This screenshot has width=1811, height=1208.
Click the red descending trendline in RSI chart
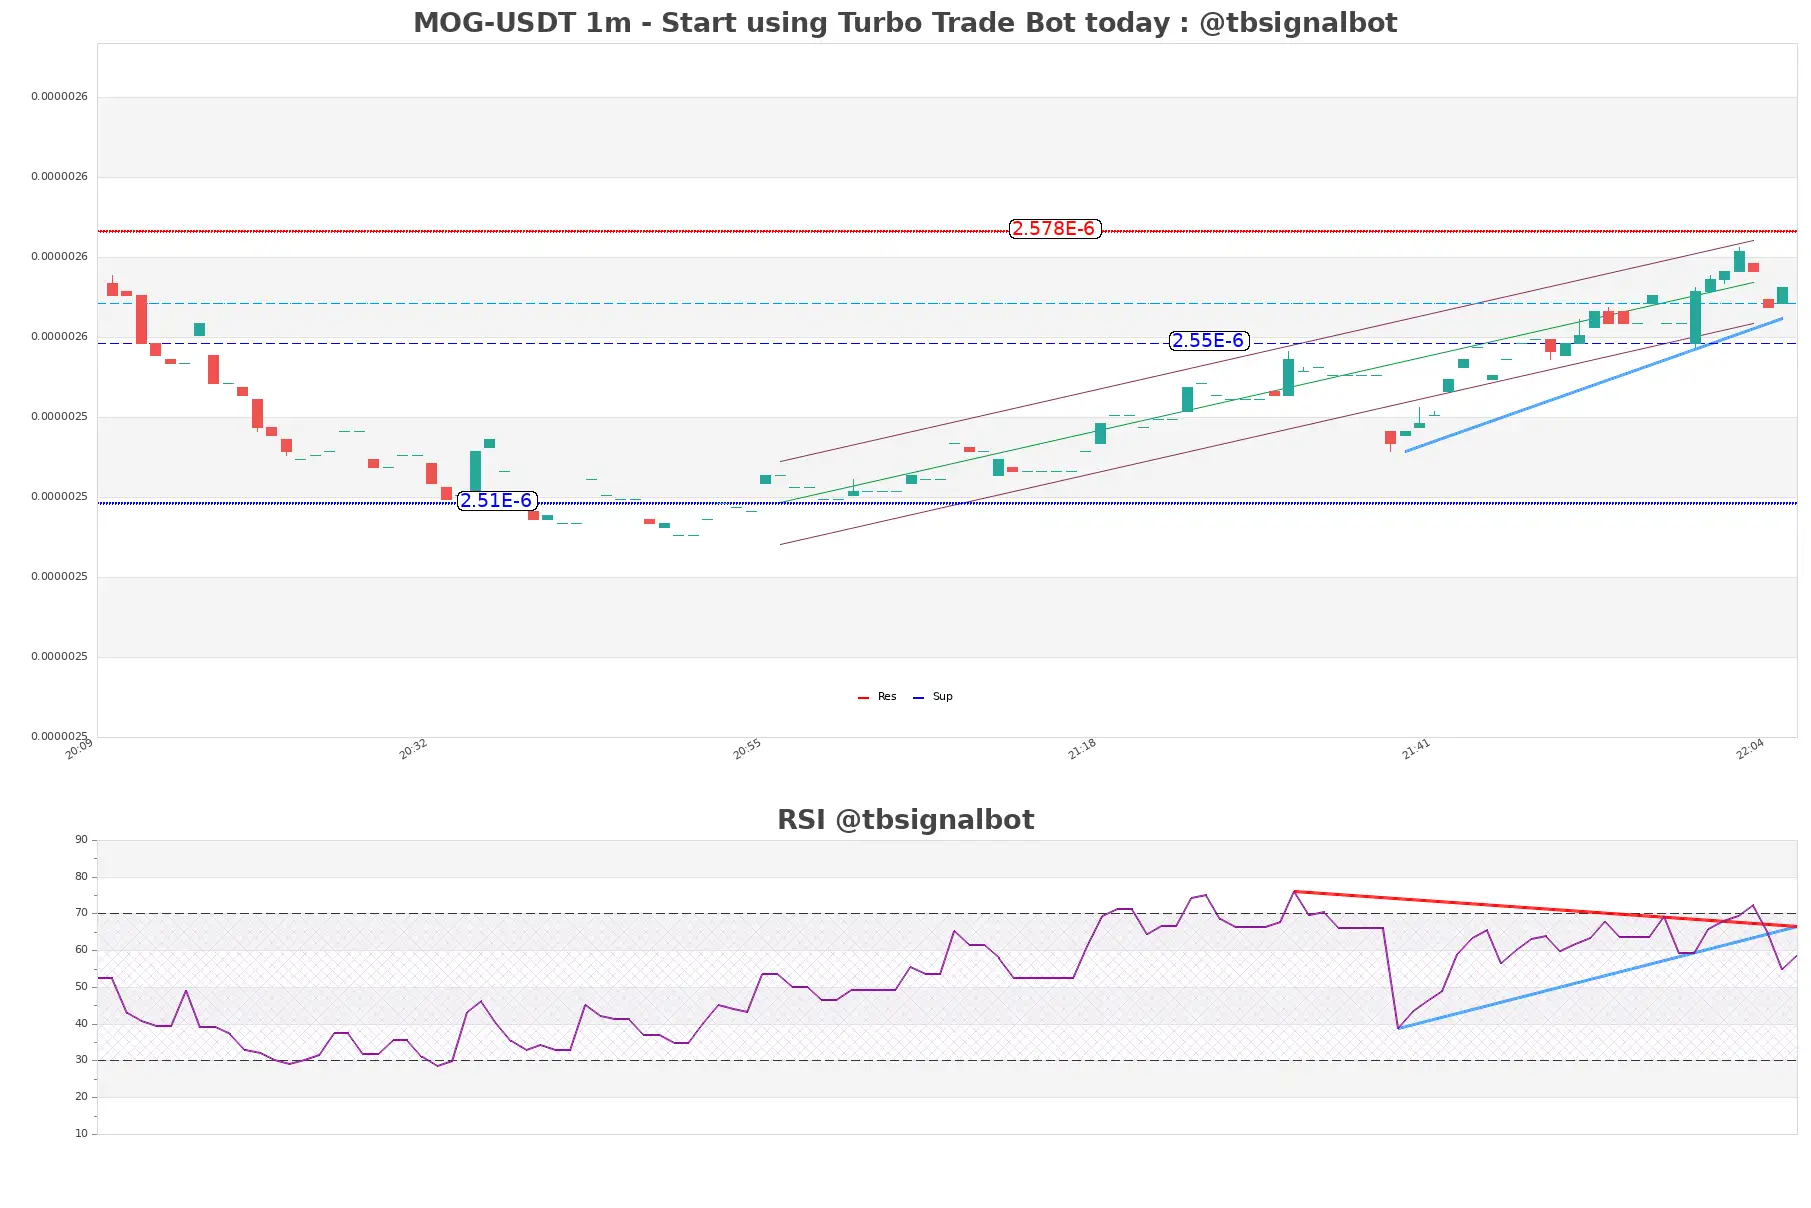click(x=1545, y=909)
